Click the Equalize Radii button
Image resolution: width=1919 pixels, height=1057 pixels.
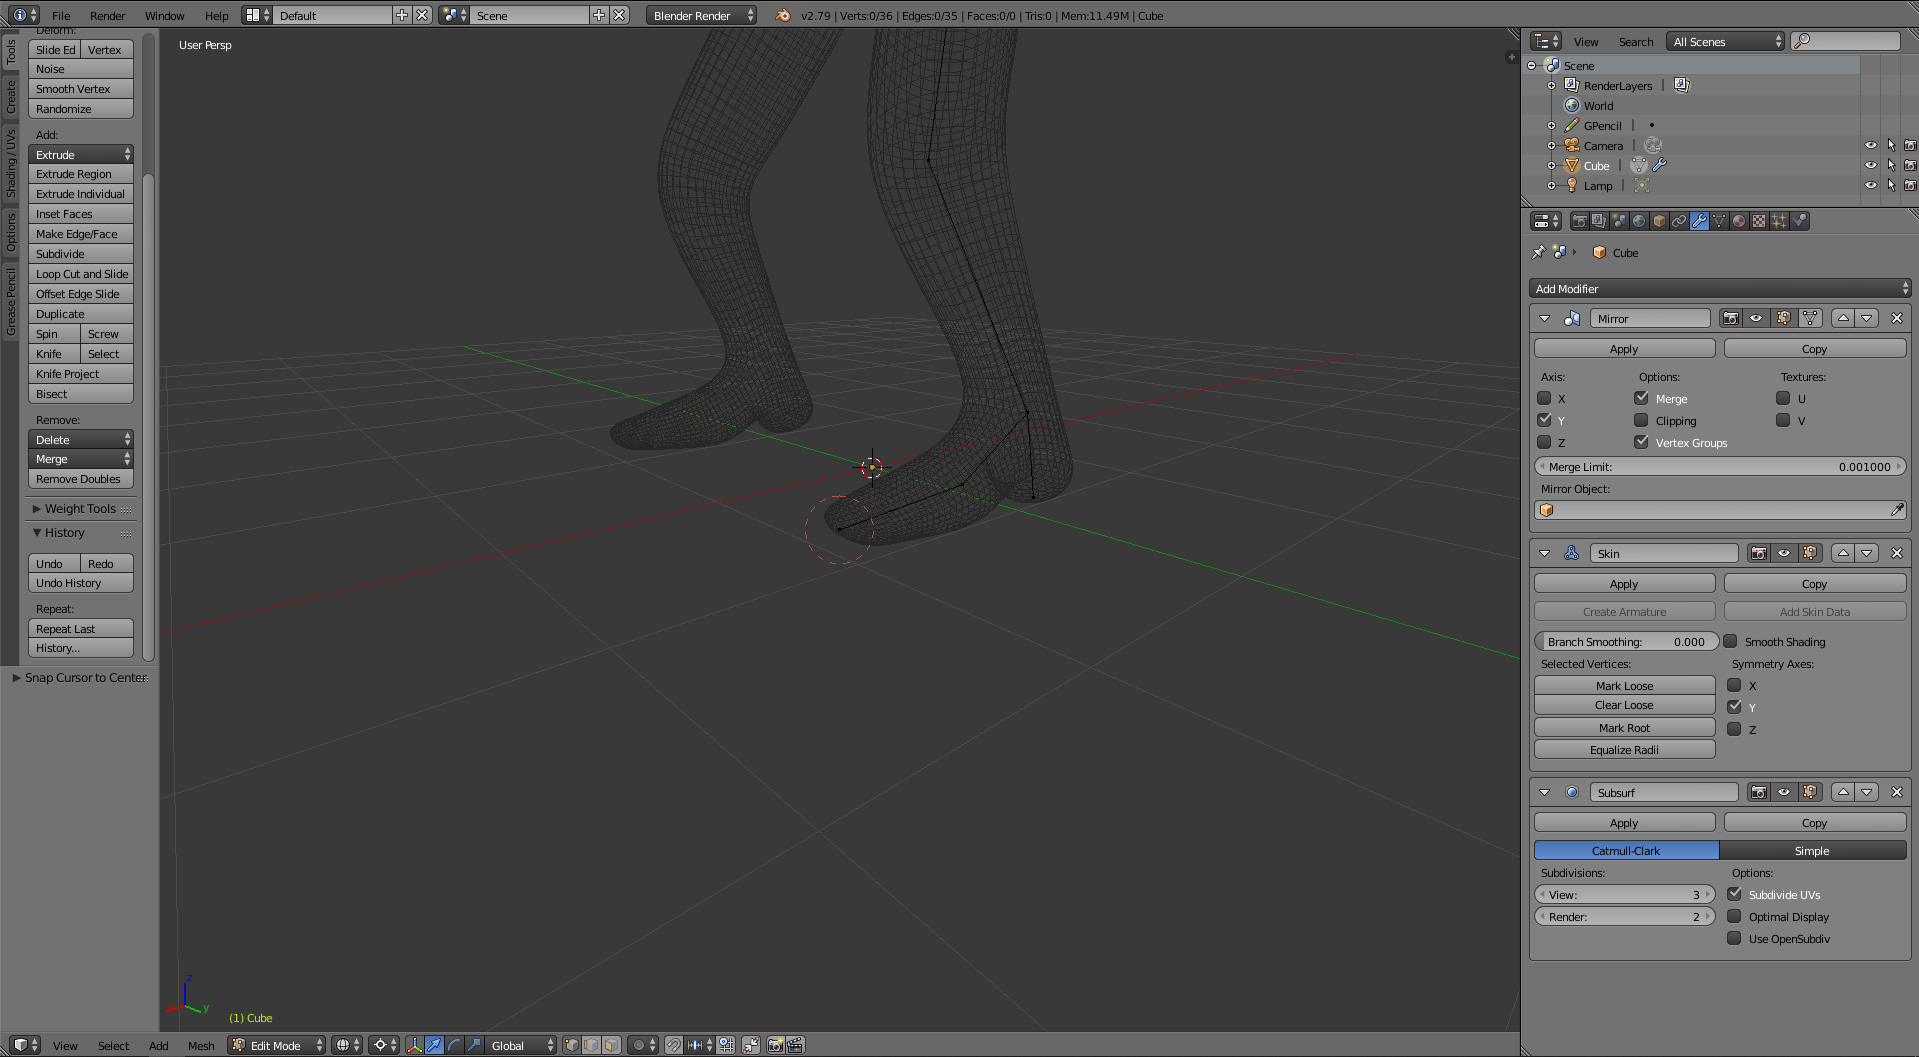click(x=1624, y=750)
